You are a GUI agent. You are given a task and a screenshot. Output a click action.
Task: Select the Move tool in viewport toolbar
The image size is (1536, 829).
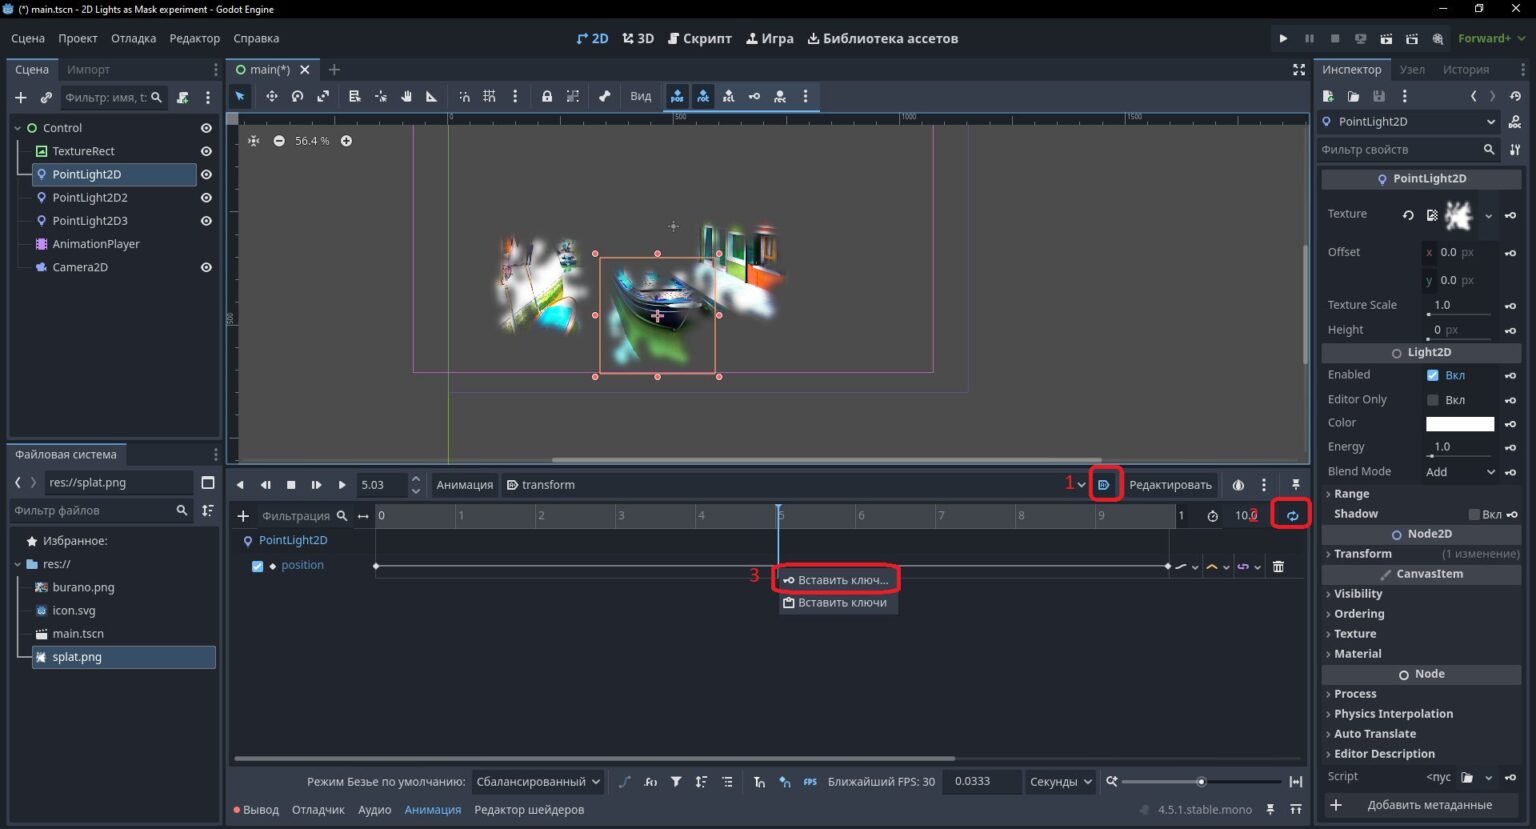coord(271,97)
